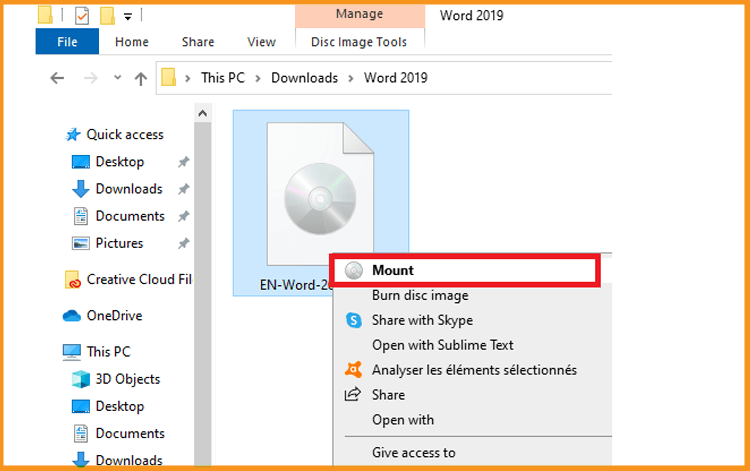This screenshot has width=750, height=471.
Task: Click the properties checkmark icon in title bar
Action: click(x=82, y=16)
